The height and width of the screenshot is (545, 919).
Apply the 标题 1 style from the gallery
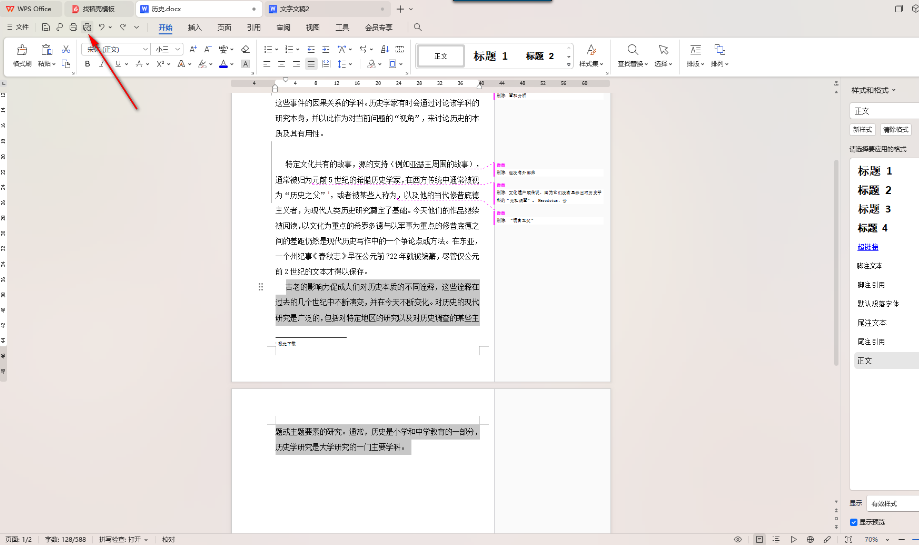(x=491, y=56)
